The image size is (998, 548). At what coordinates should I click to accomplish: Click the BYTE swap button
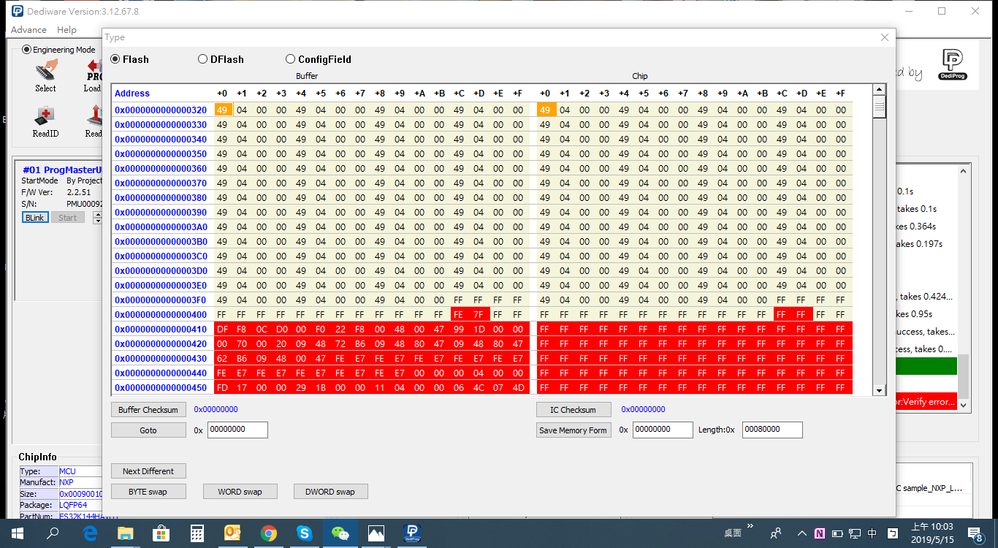click(x=148, y=491)
